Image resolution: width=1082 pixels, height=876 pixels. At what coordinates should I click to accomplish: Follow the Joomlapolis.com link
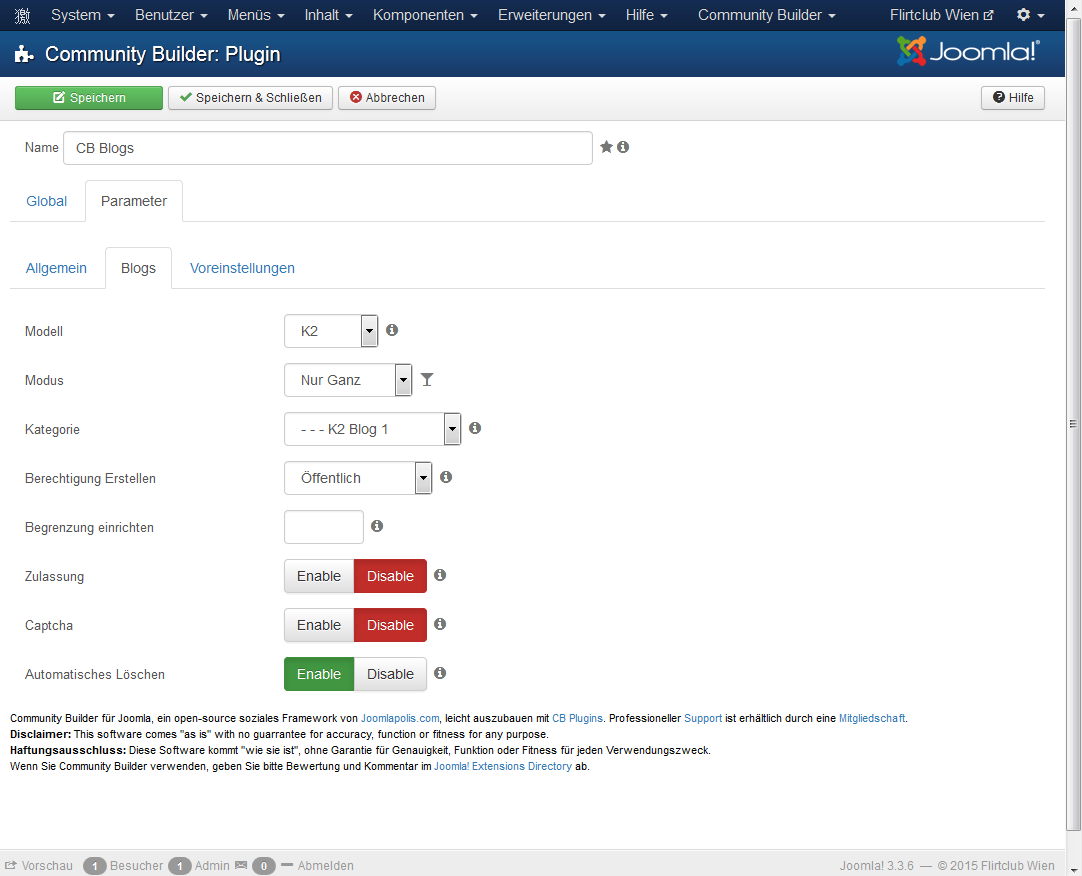pos(400,718)
